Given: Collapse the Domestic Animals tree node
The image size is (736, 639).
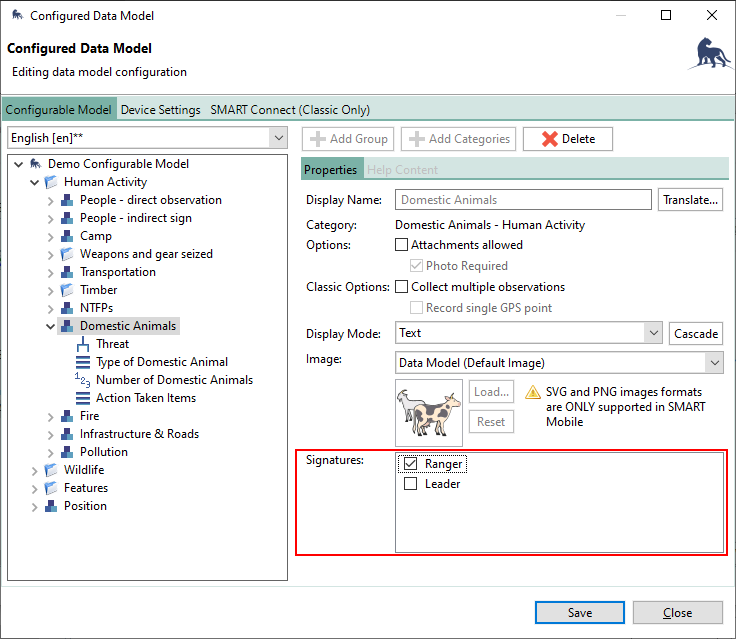Looking at the screenshot, I should pyautogui.click(x=51, y=326).
